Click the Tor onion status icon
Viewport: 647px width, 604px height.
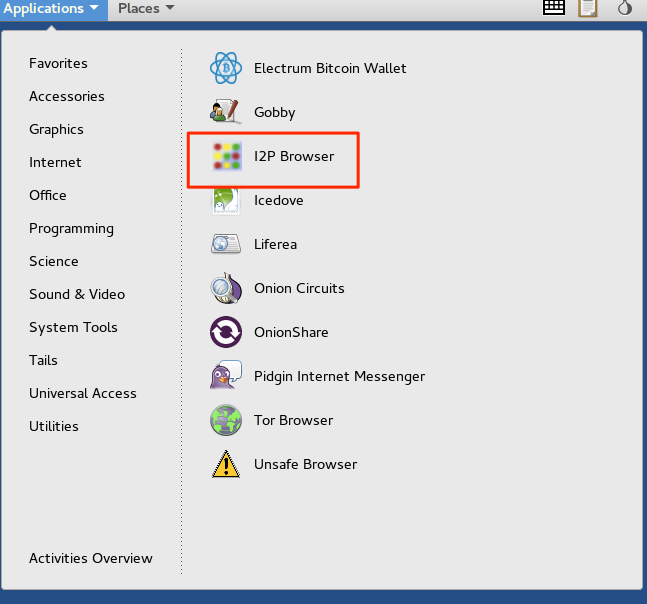pos(625,7)
